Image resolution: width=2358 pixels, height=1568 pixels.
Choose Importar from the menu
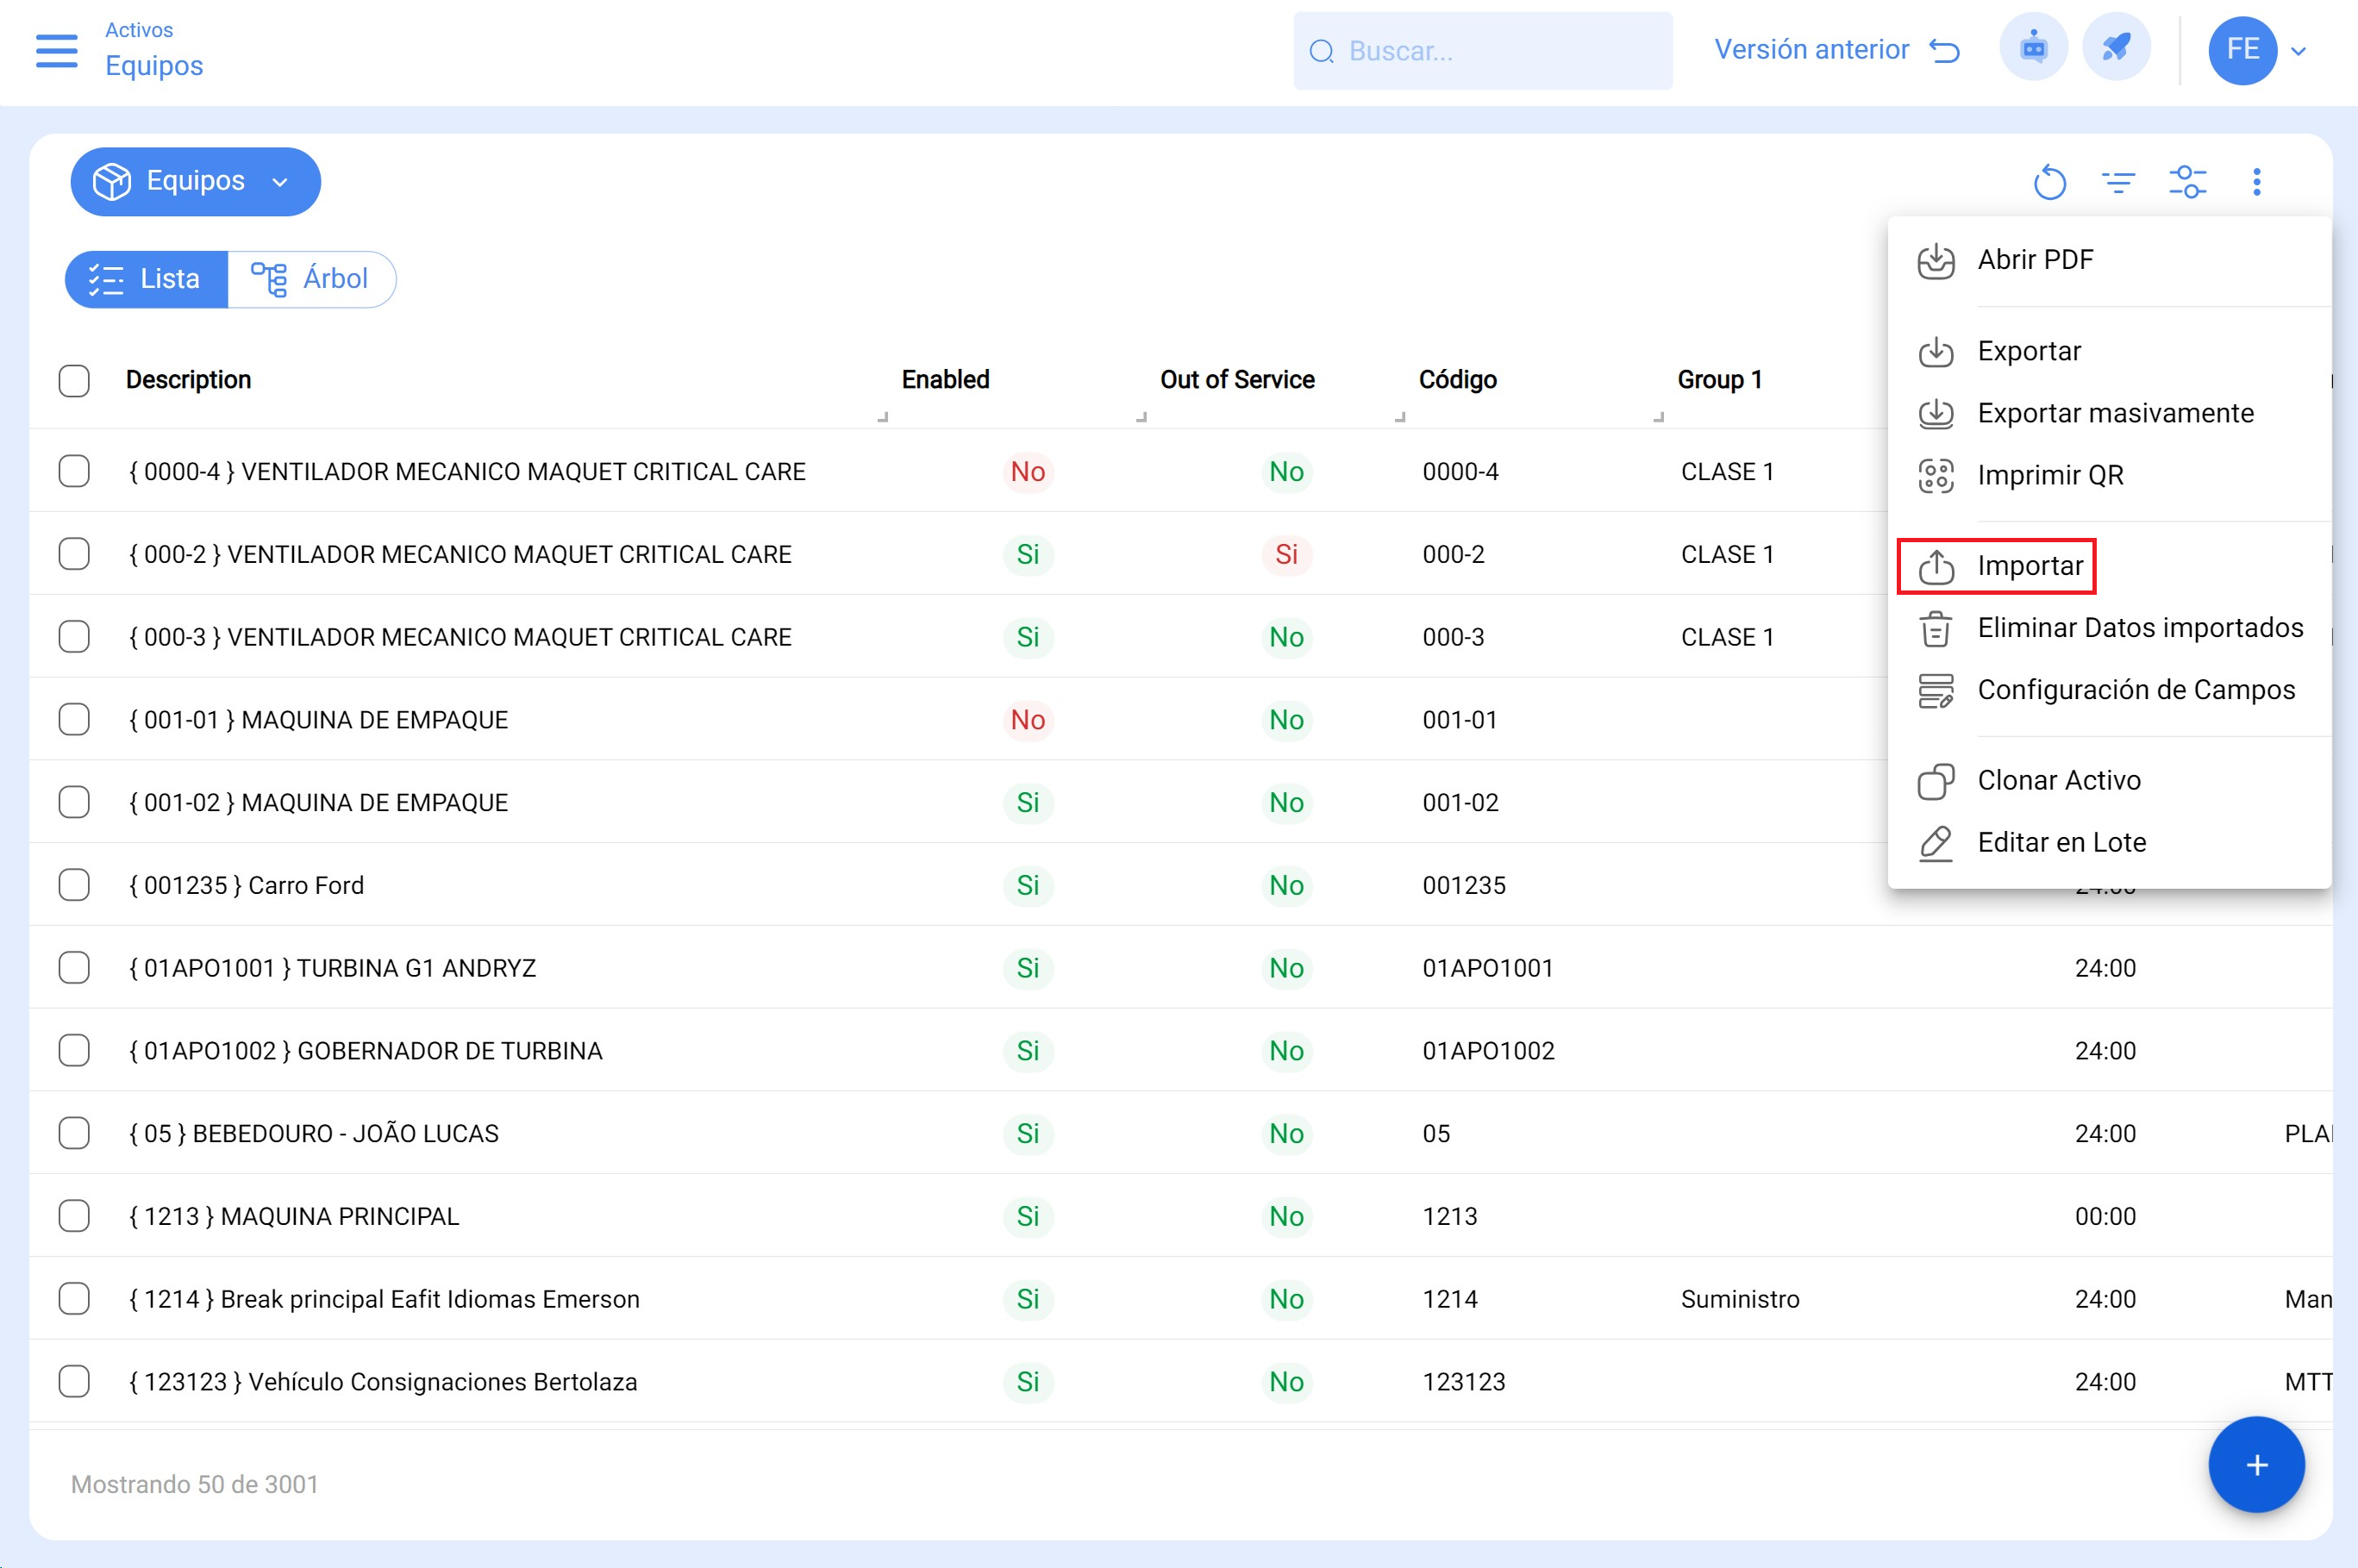(2029, 566)
